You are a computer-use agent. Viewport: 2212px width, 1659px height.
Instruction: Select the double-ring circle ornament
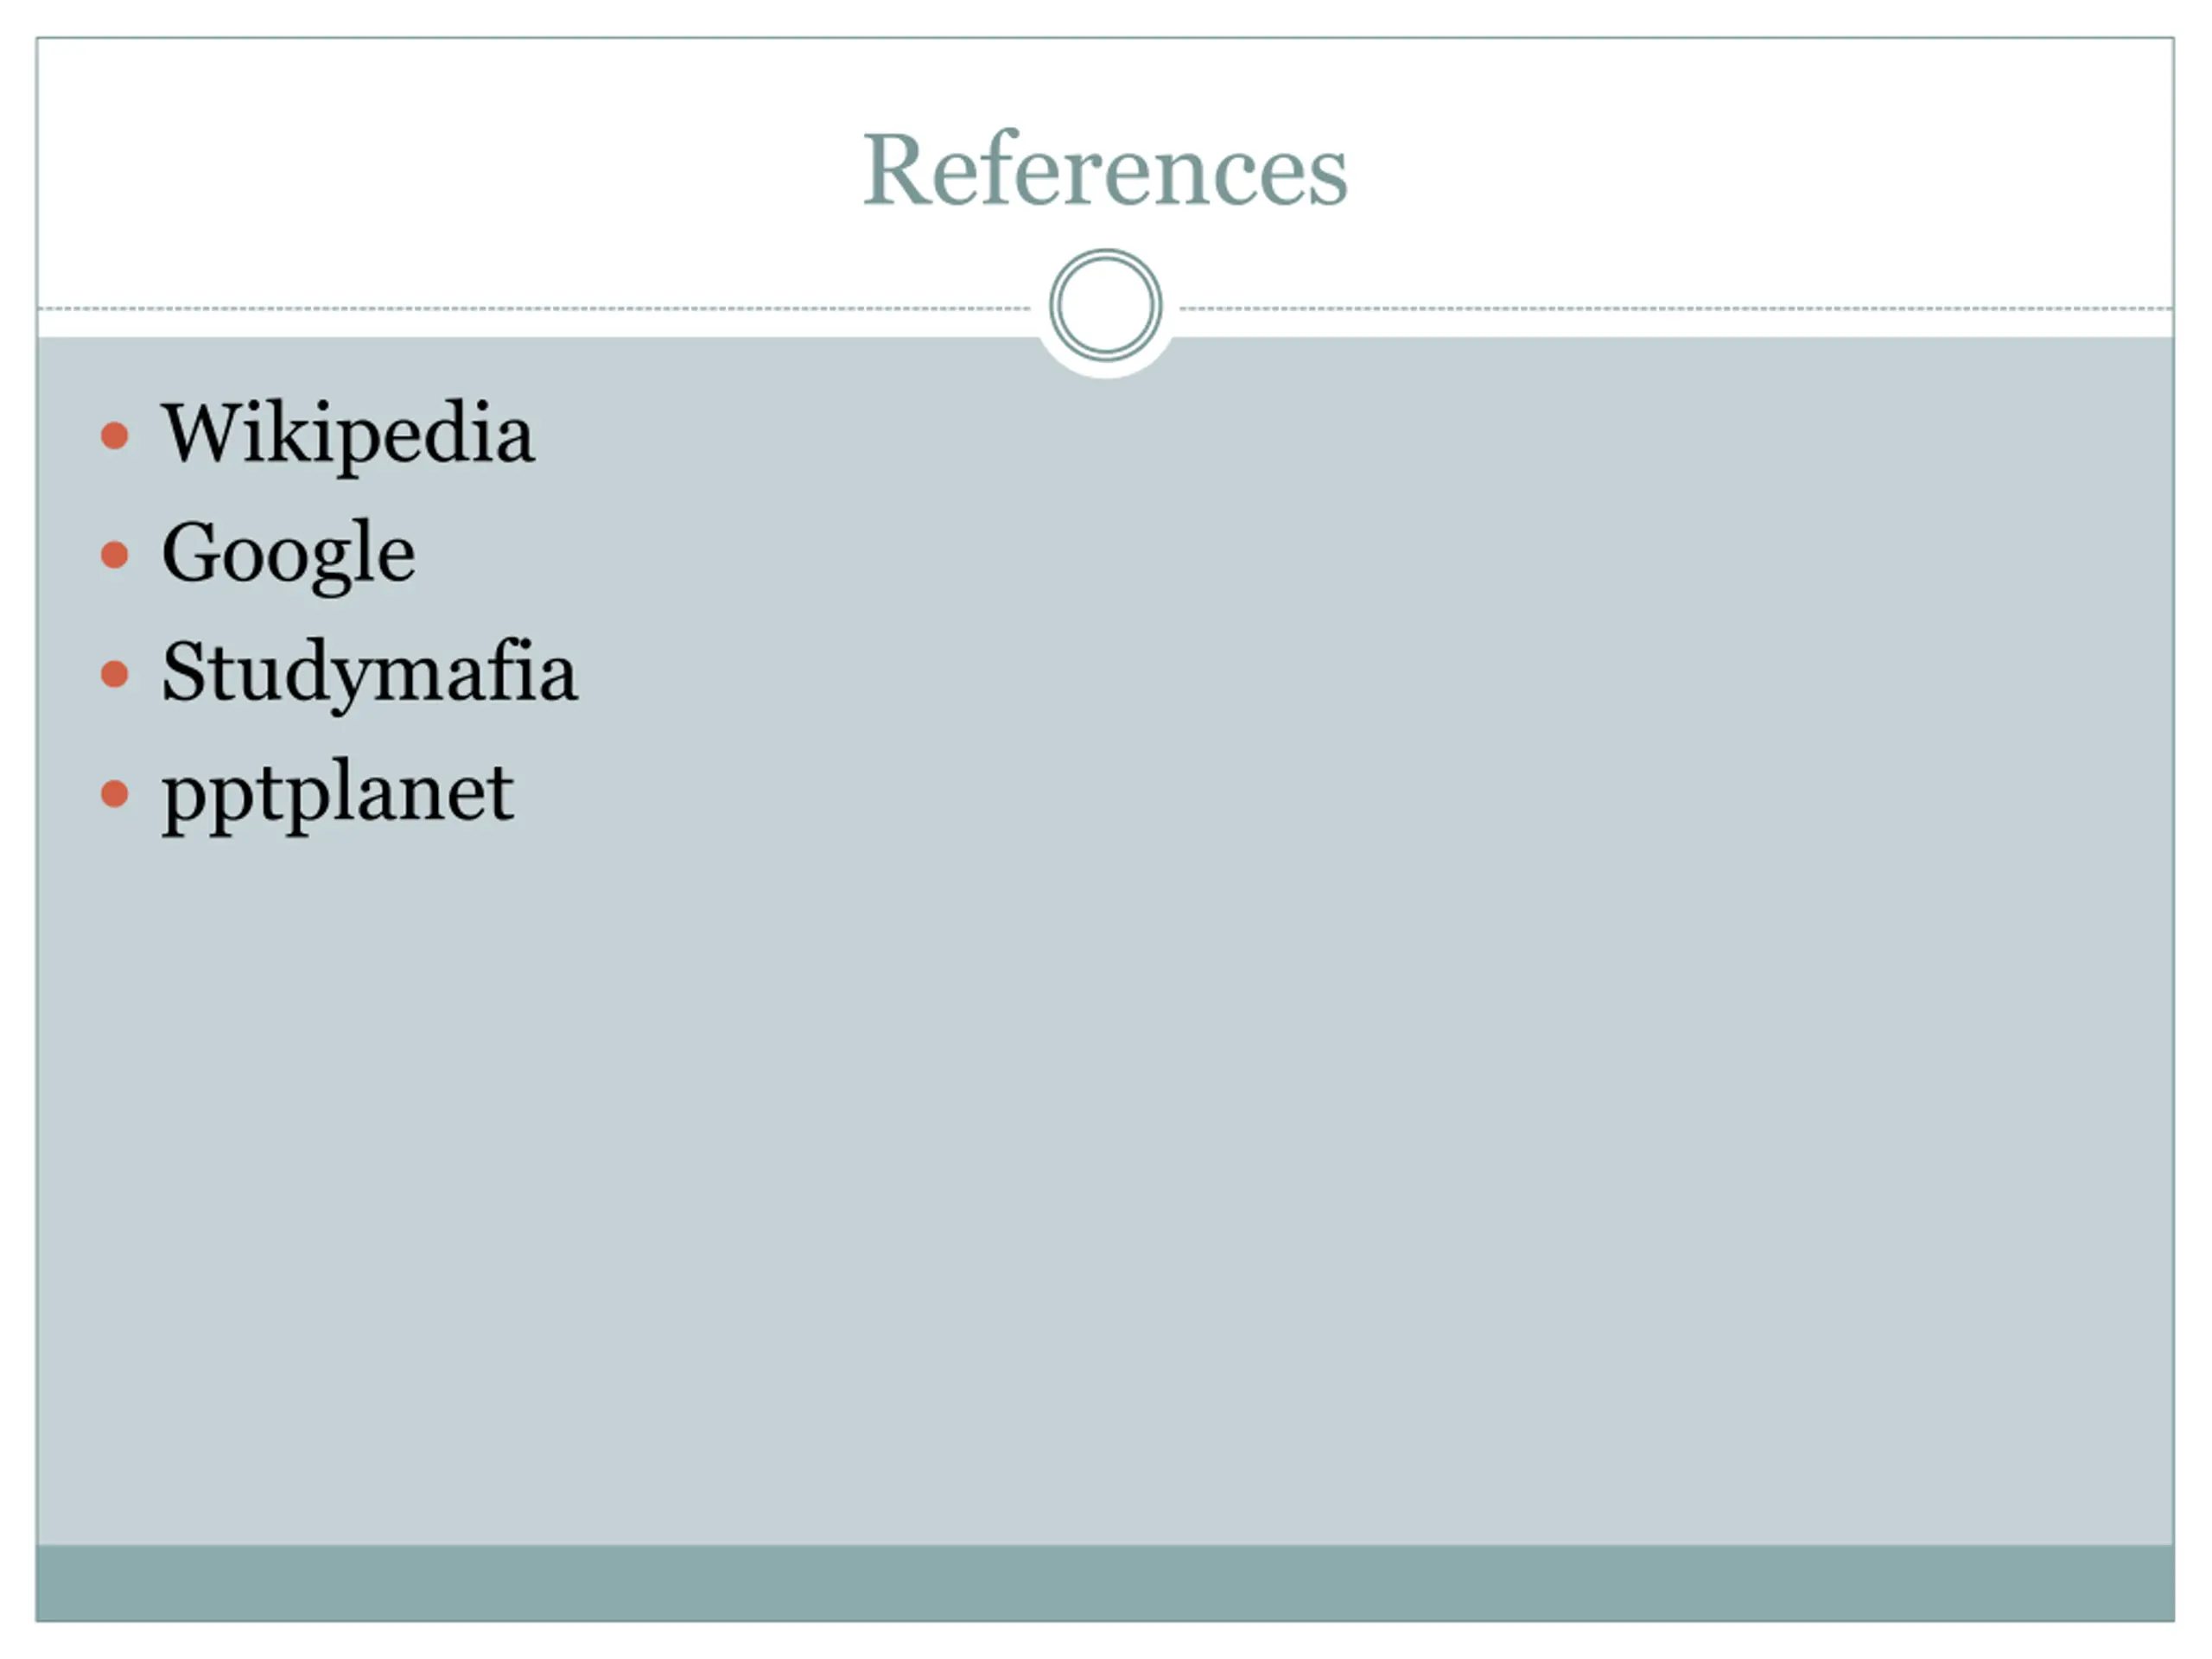point(1105,305)
